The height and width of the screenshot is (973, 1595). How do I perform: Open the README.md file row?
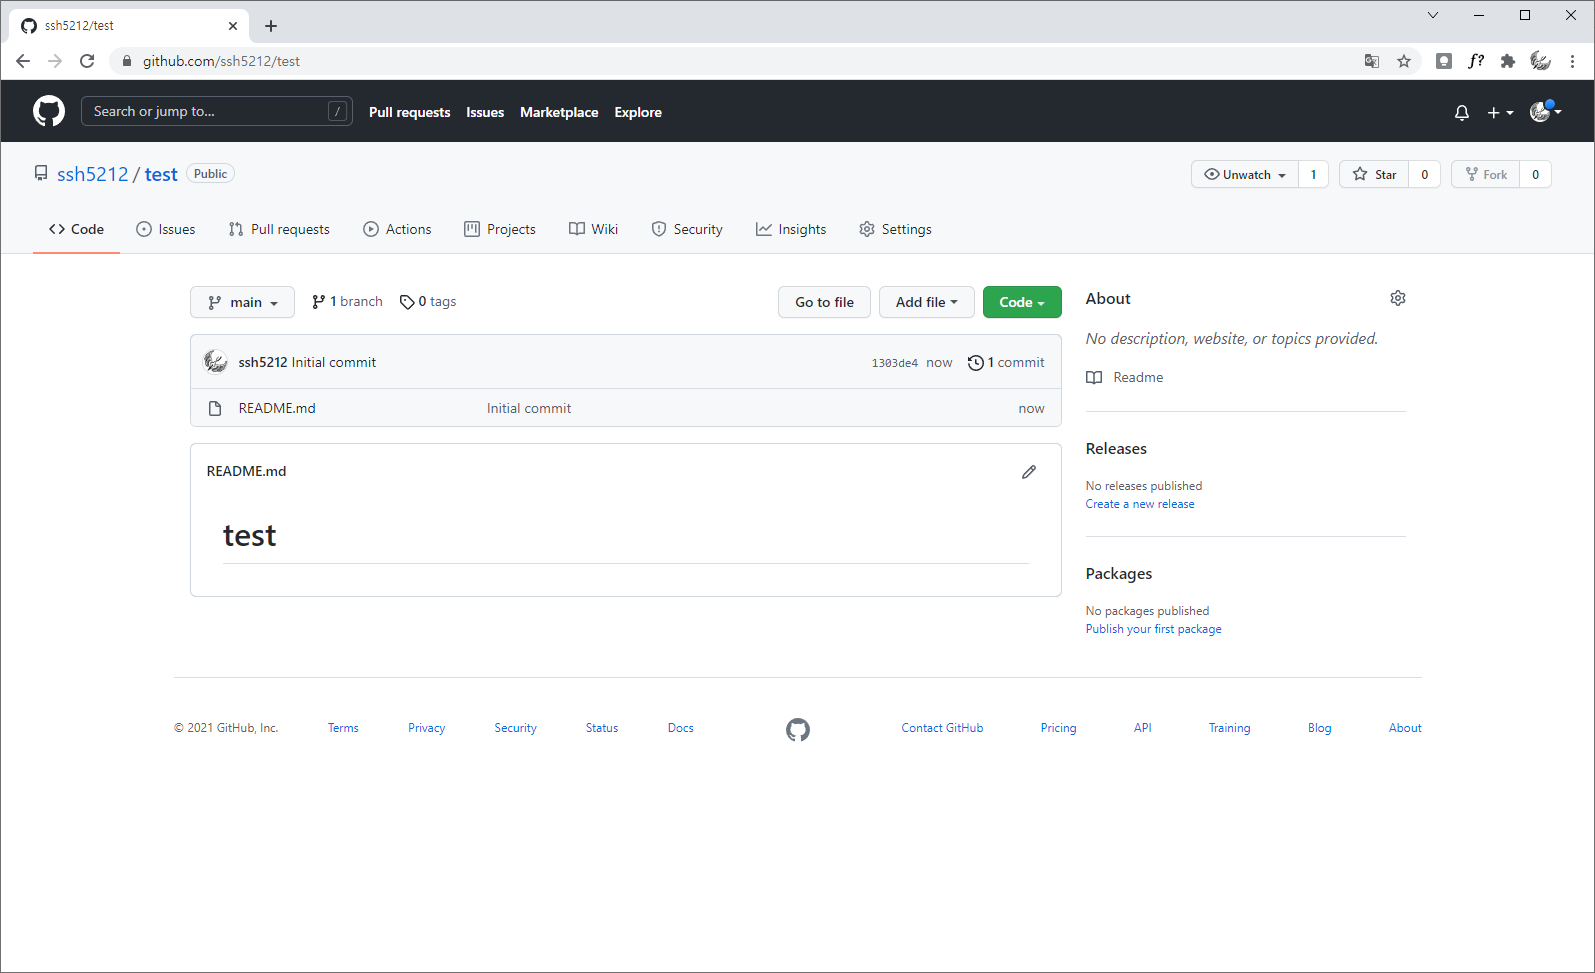(626, 408)
